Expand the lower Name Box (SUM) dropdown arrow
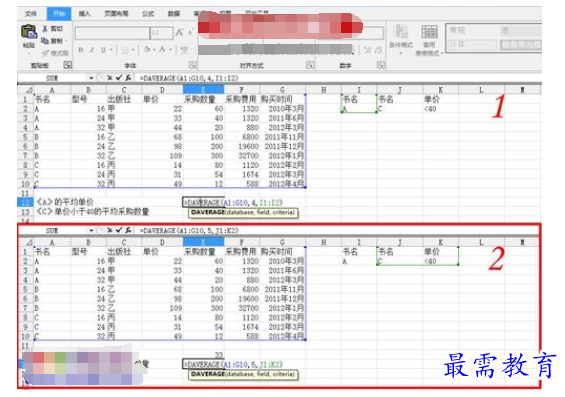Image resolution: width=565 pixels, height=397 pixels. (x=92, y=230)
